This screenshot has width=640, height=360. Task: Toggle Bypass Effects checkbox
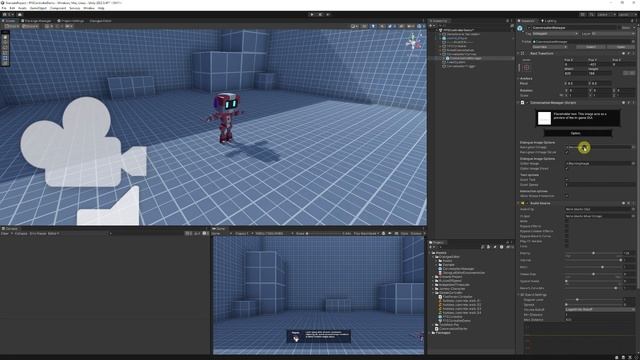(567, 226)
